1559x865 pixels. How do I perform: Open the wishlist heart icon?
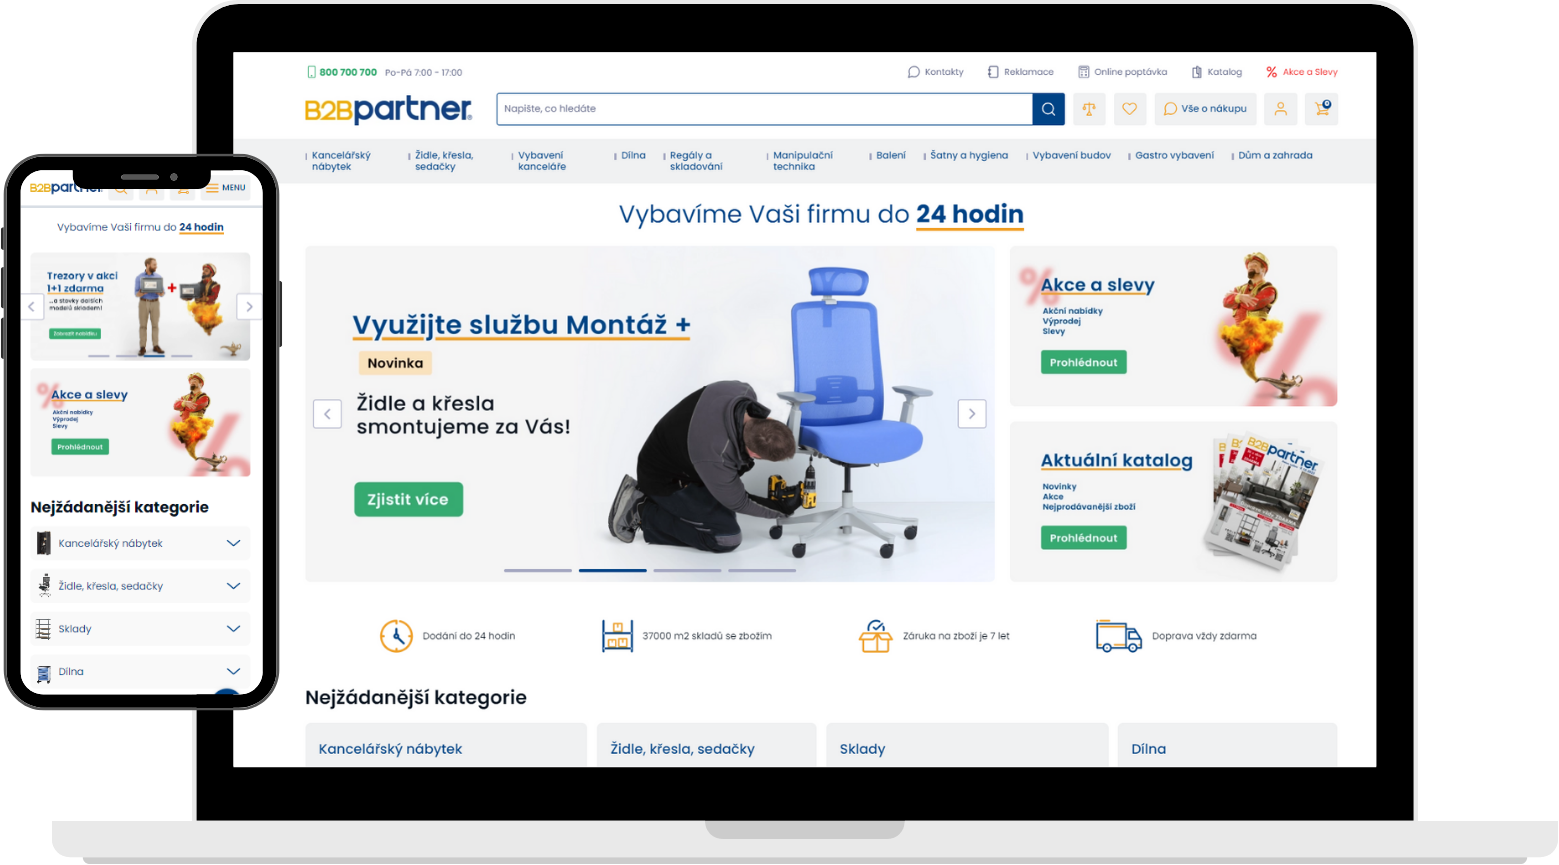point(1129,109)
